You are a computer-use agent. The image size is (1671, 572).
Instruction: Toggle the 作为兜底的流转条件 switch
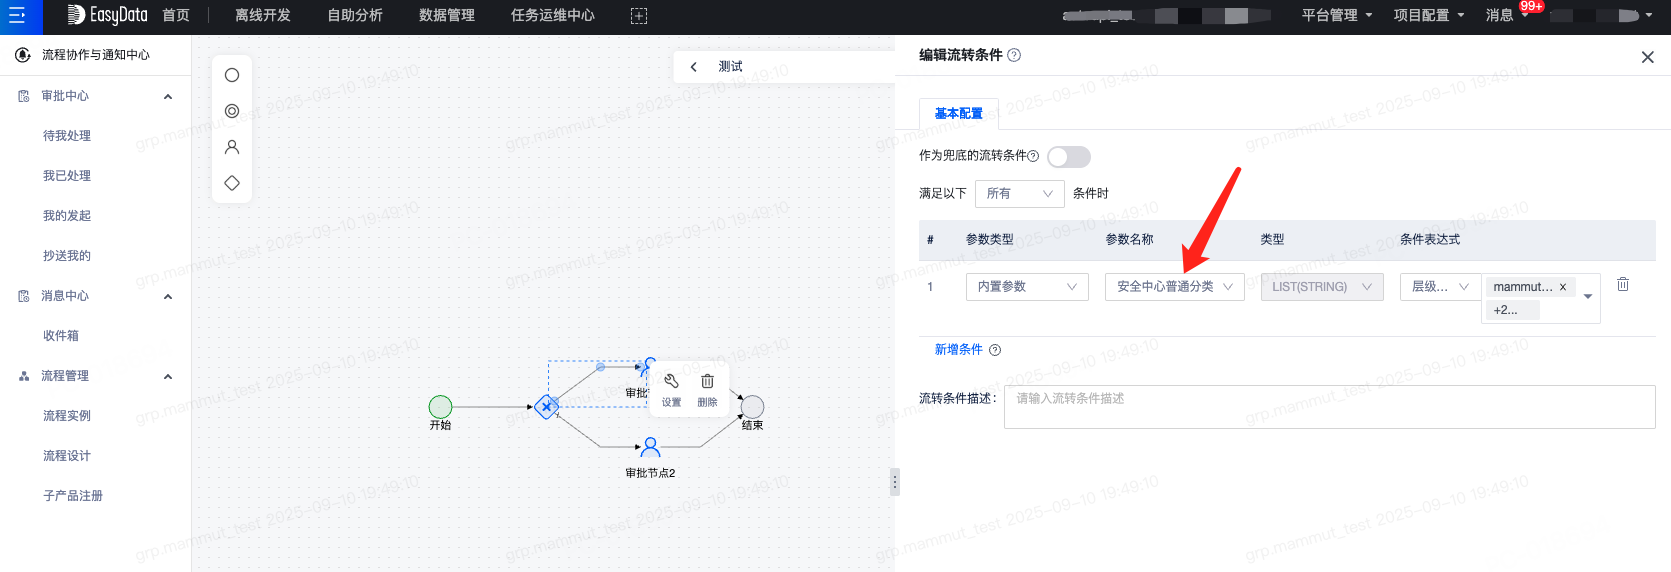[x=1068, y=157]
